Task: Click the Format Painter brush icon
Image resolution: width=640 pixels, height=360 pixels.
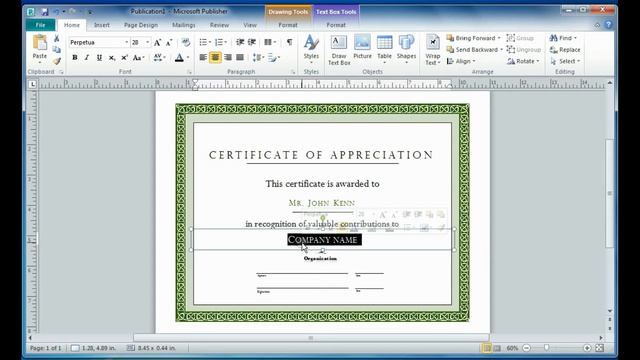Action: 57,61
